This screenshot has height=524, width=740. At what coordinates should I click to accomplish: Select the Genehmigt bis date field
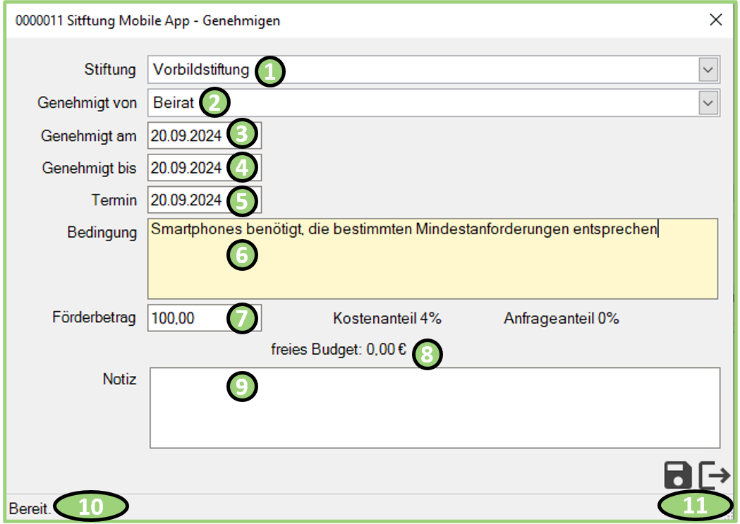point(188,168)
